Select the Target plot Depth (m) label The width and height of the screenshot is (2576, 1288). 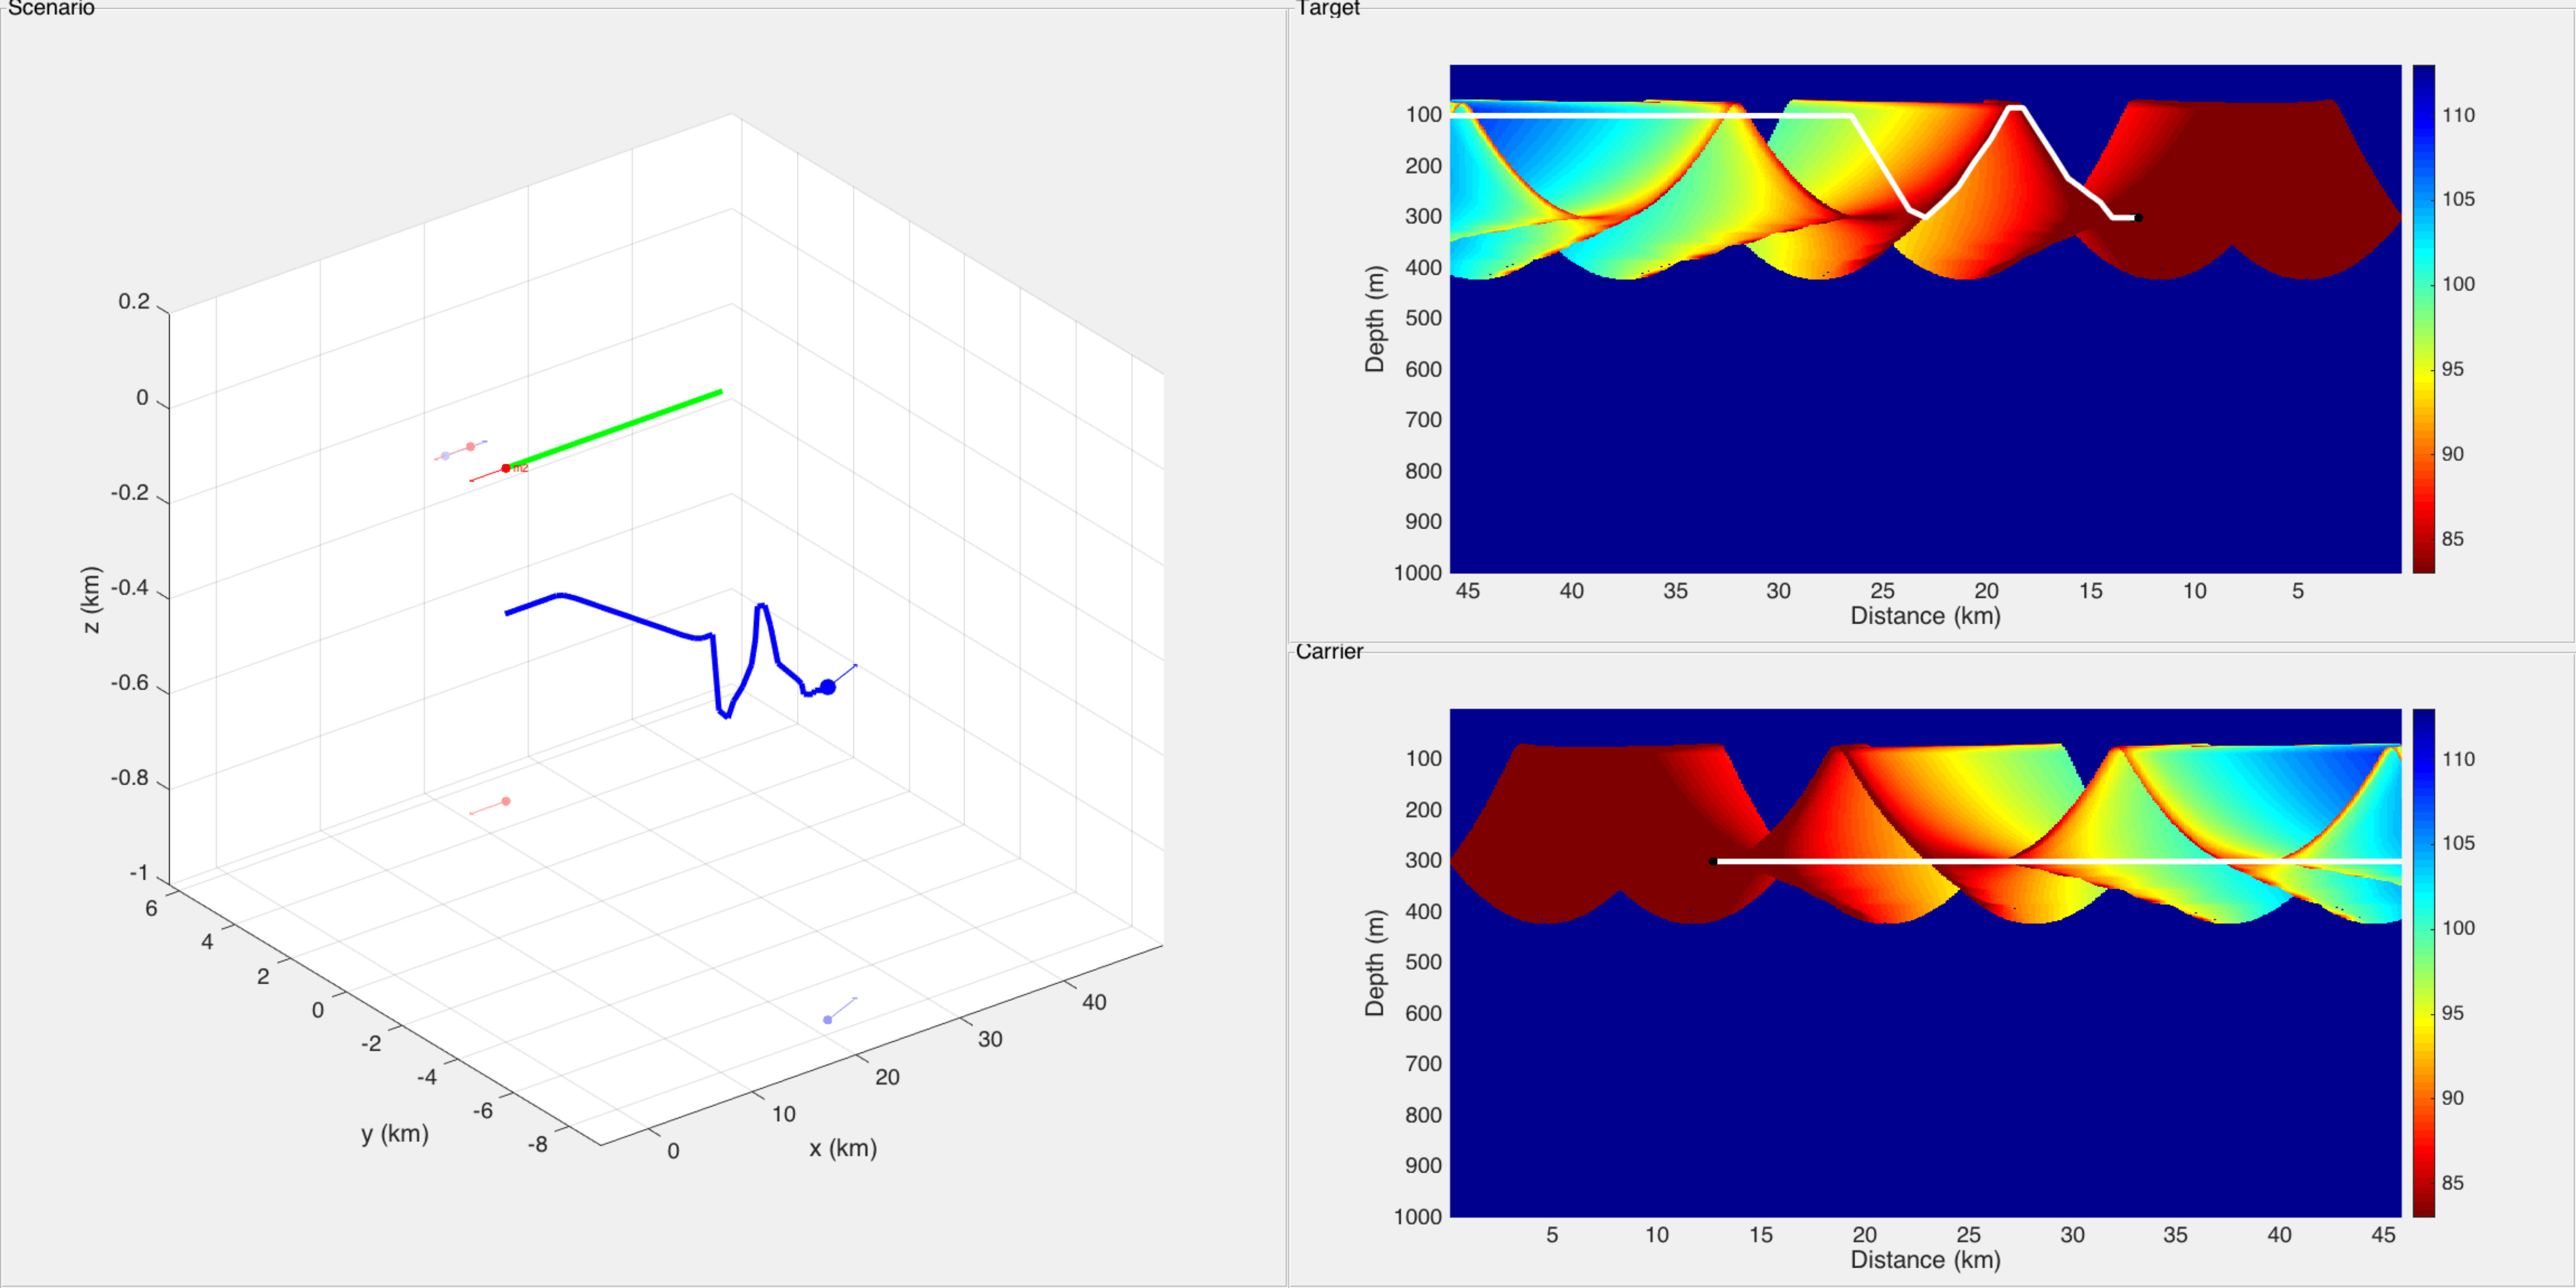pyautogui.click(x=1375, y=319)
